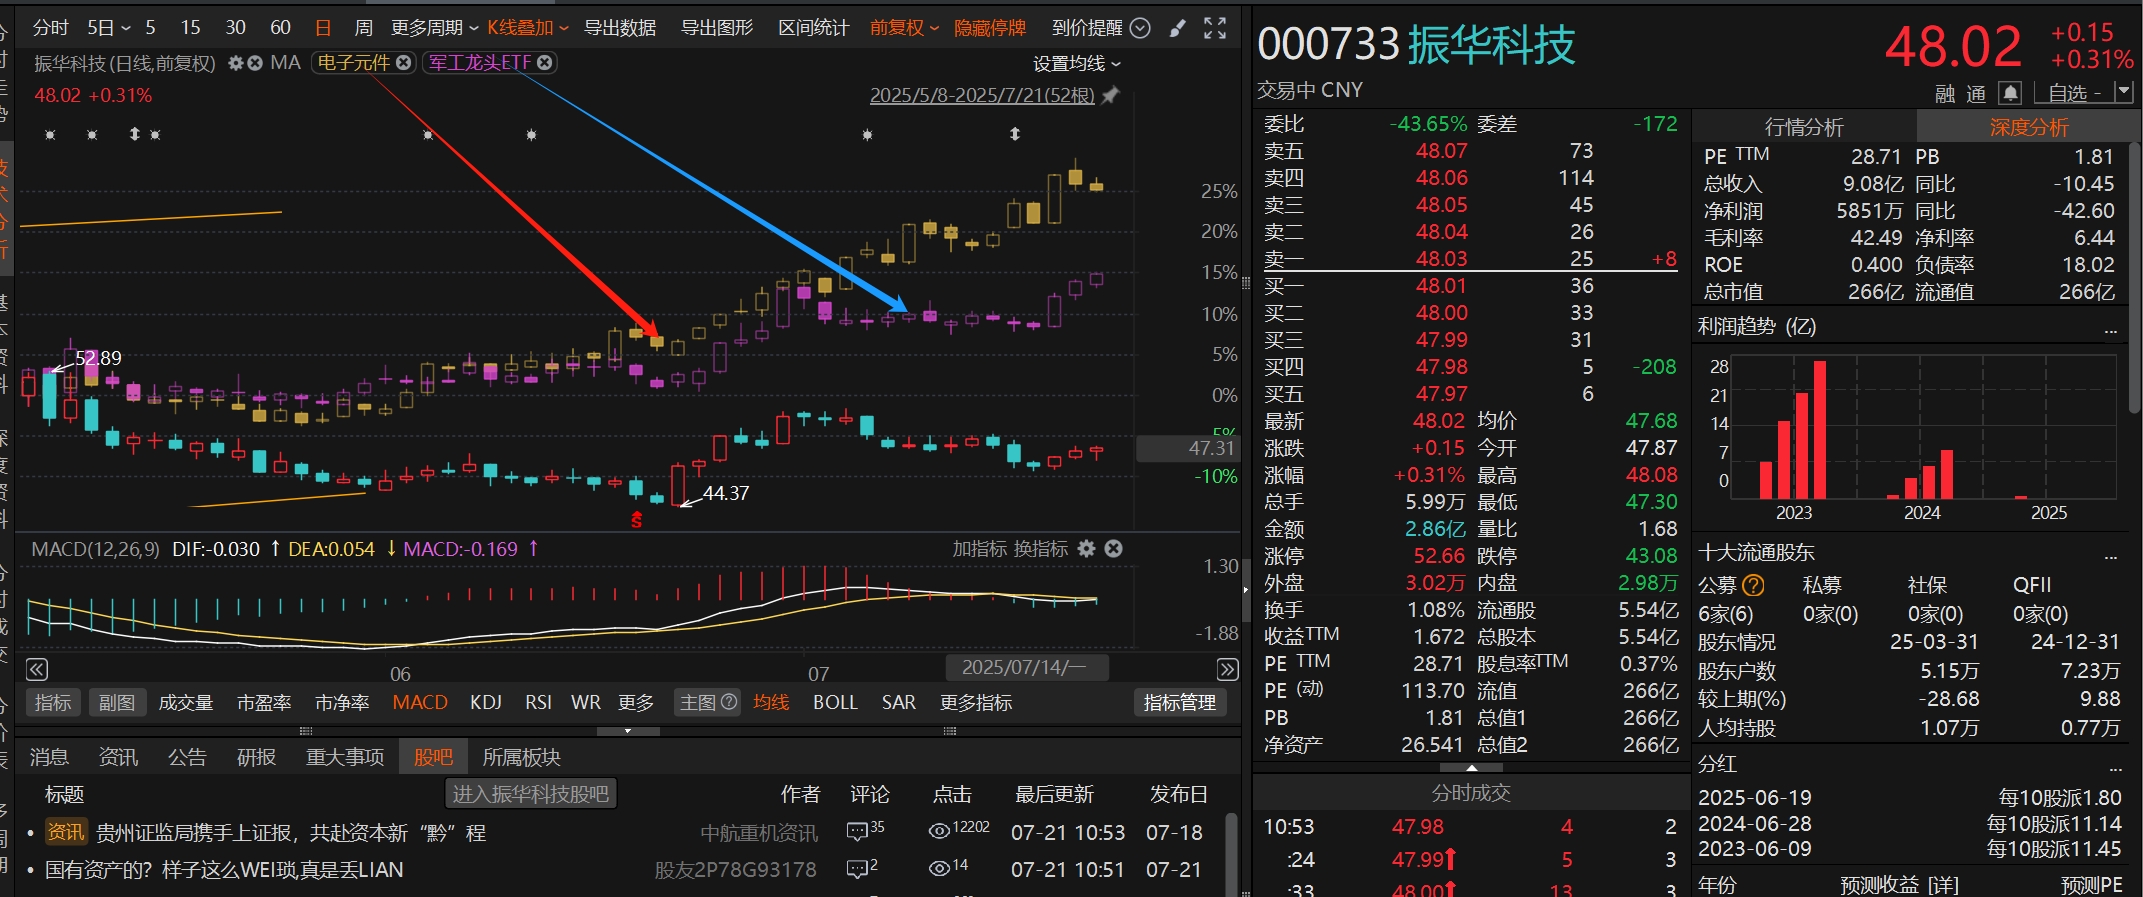Switch to 周 weekly chart tab
The height and width of the screenshot is (897, 2143).
pyautogui.click(x=363, y=28)
